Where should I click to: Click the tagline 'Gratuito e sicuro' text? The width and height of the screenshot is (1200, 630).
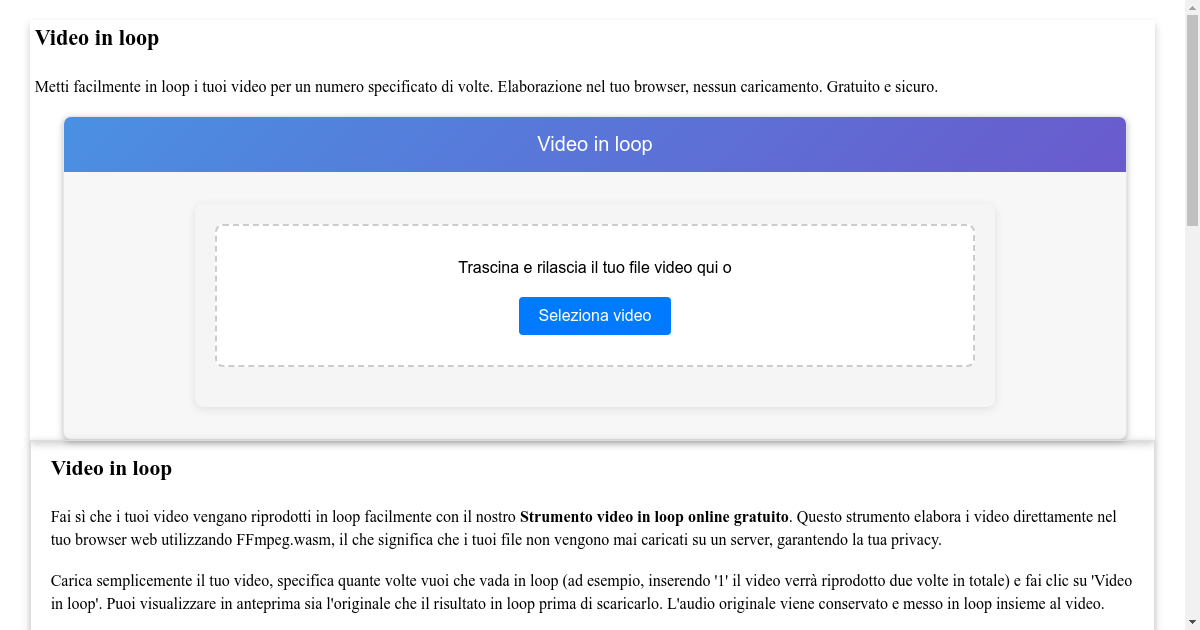click(x=883, y=87)
